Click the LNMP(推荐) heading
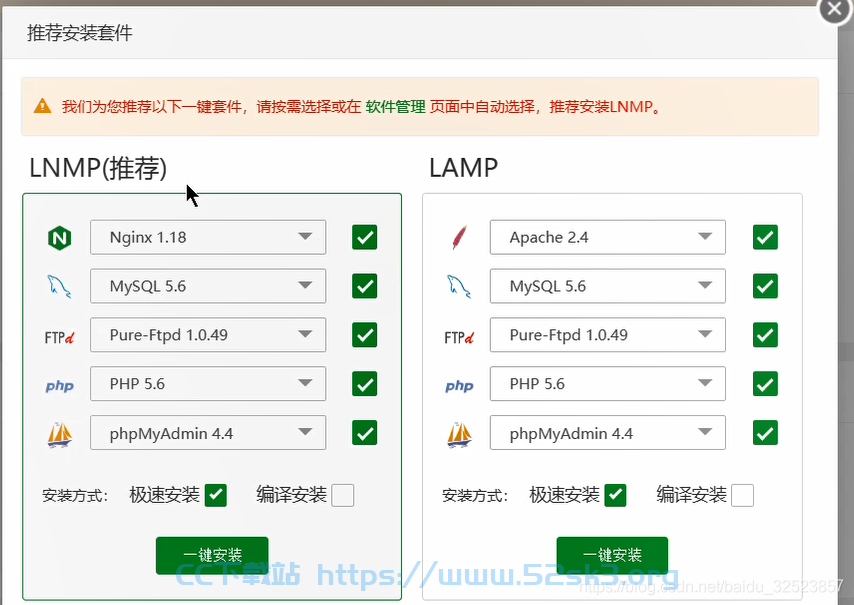This screenshot has width=854, height=605. (98, 168)
